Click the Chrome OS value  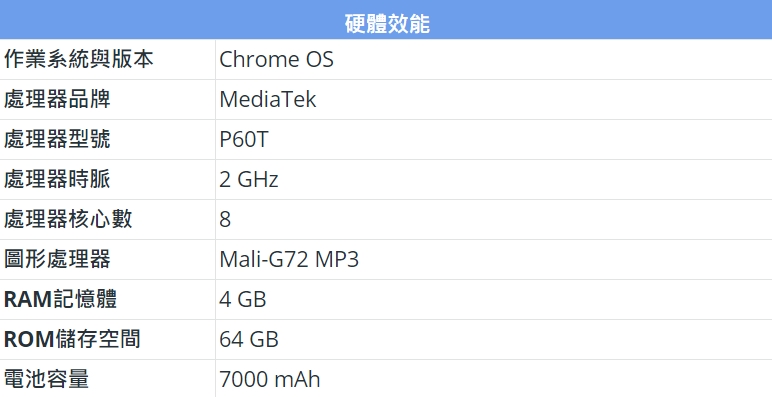pos(276,60)
